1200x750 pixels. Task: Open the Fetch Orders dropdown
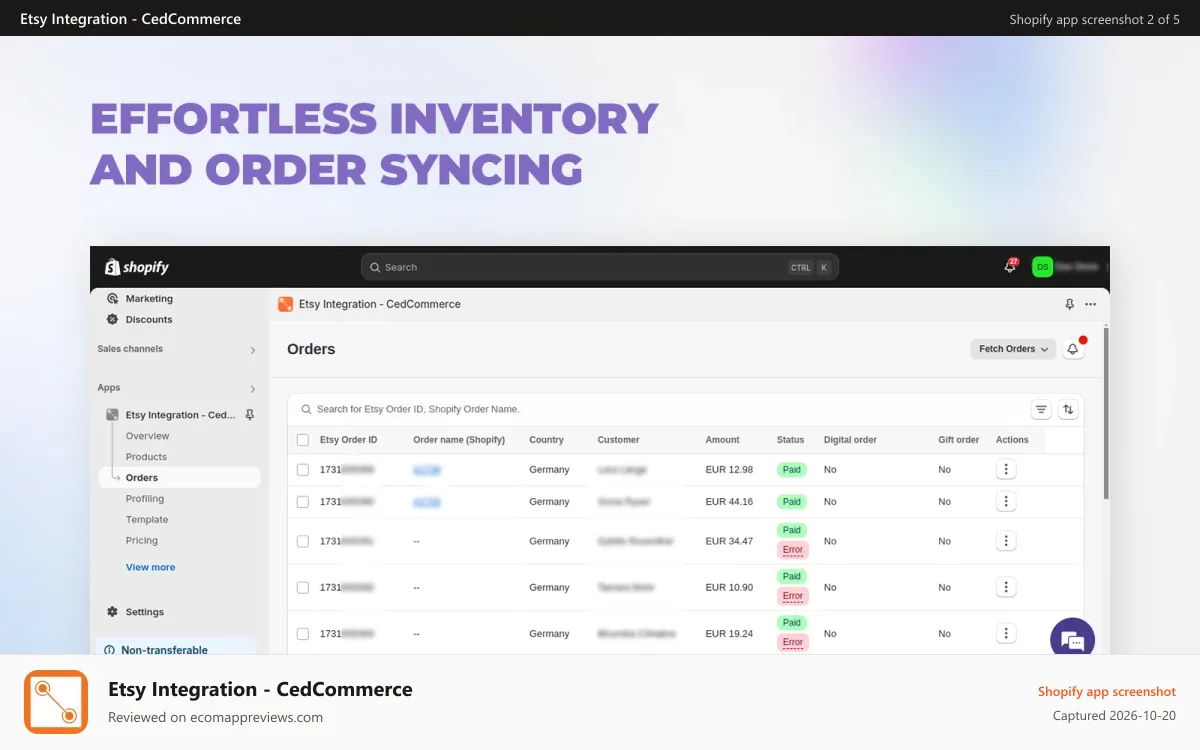coord(1013,349)
